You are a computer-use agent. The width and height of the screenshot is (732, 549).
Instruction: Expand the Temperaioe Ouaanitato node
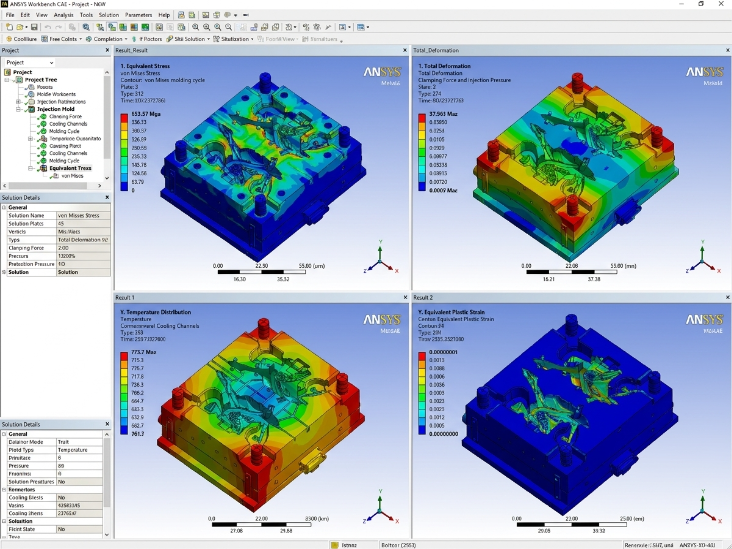[31, 139]
